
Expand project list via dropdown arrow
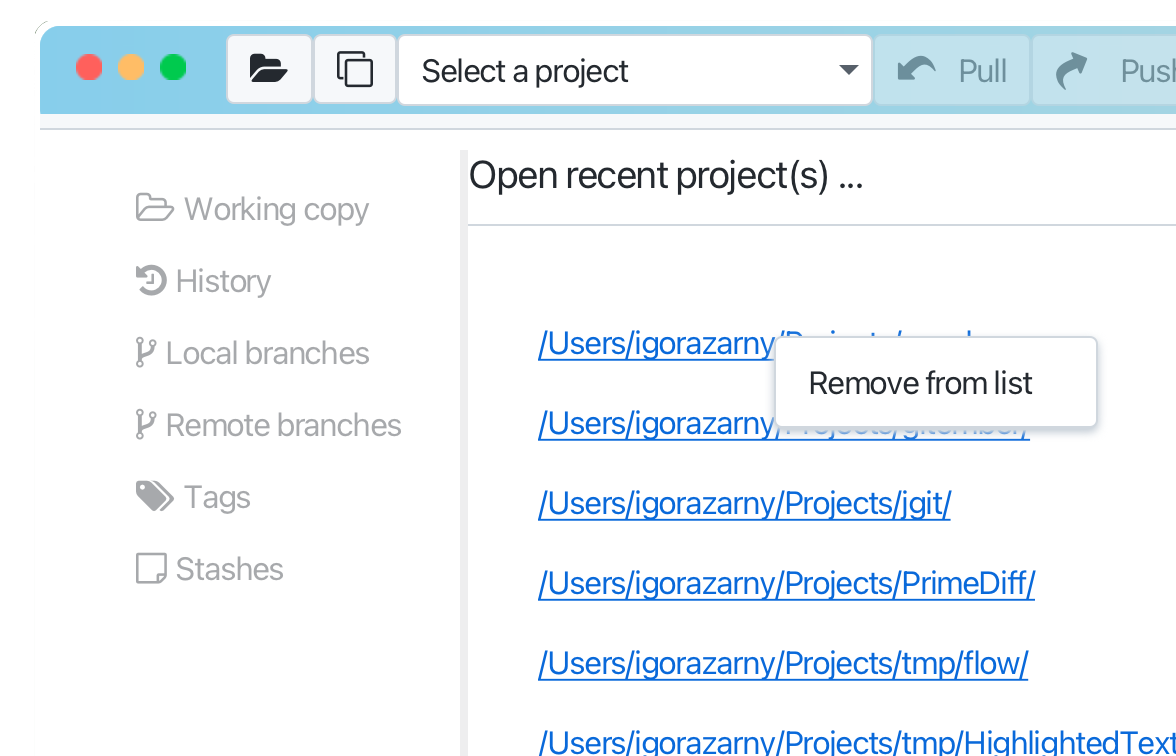click(848, 70)
